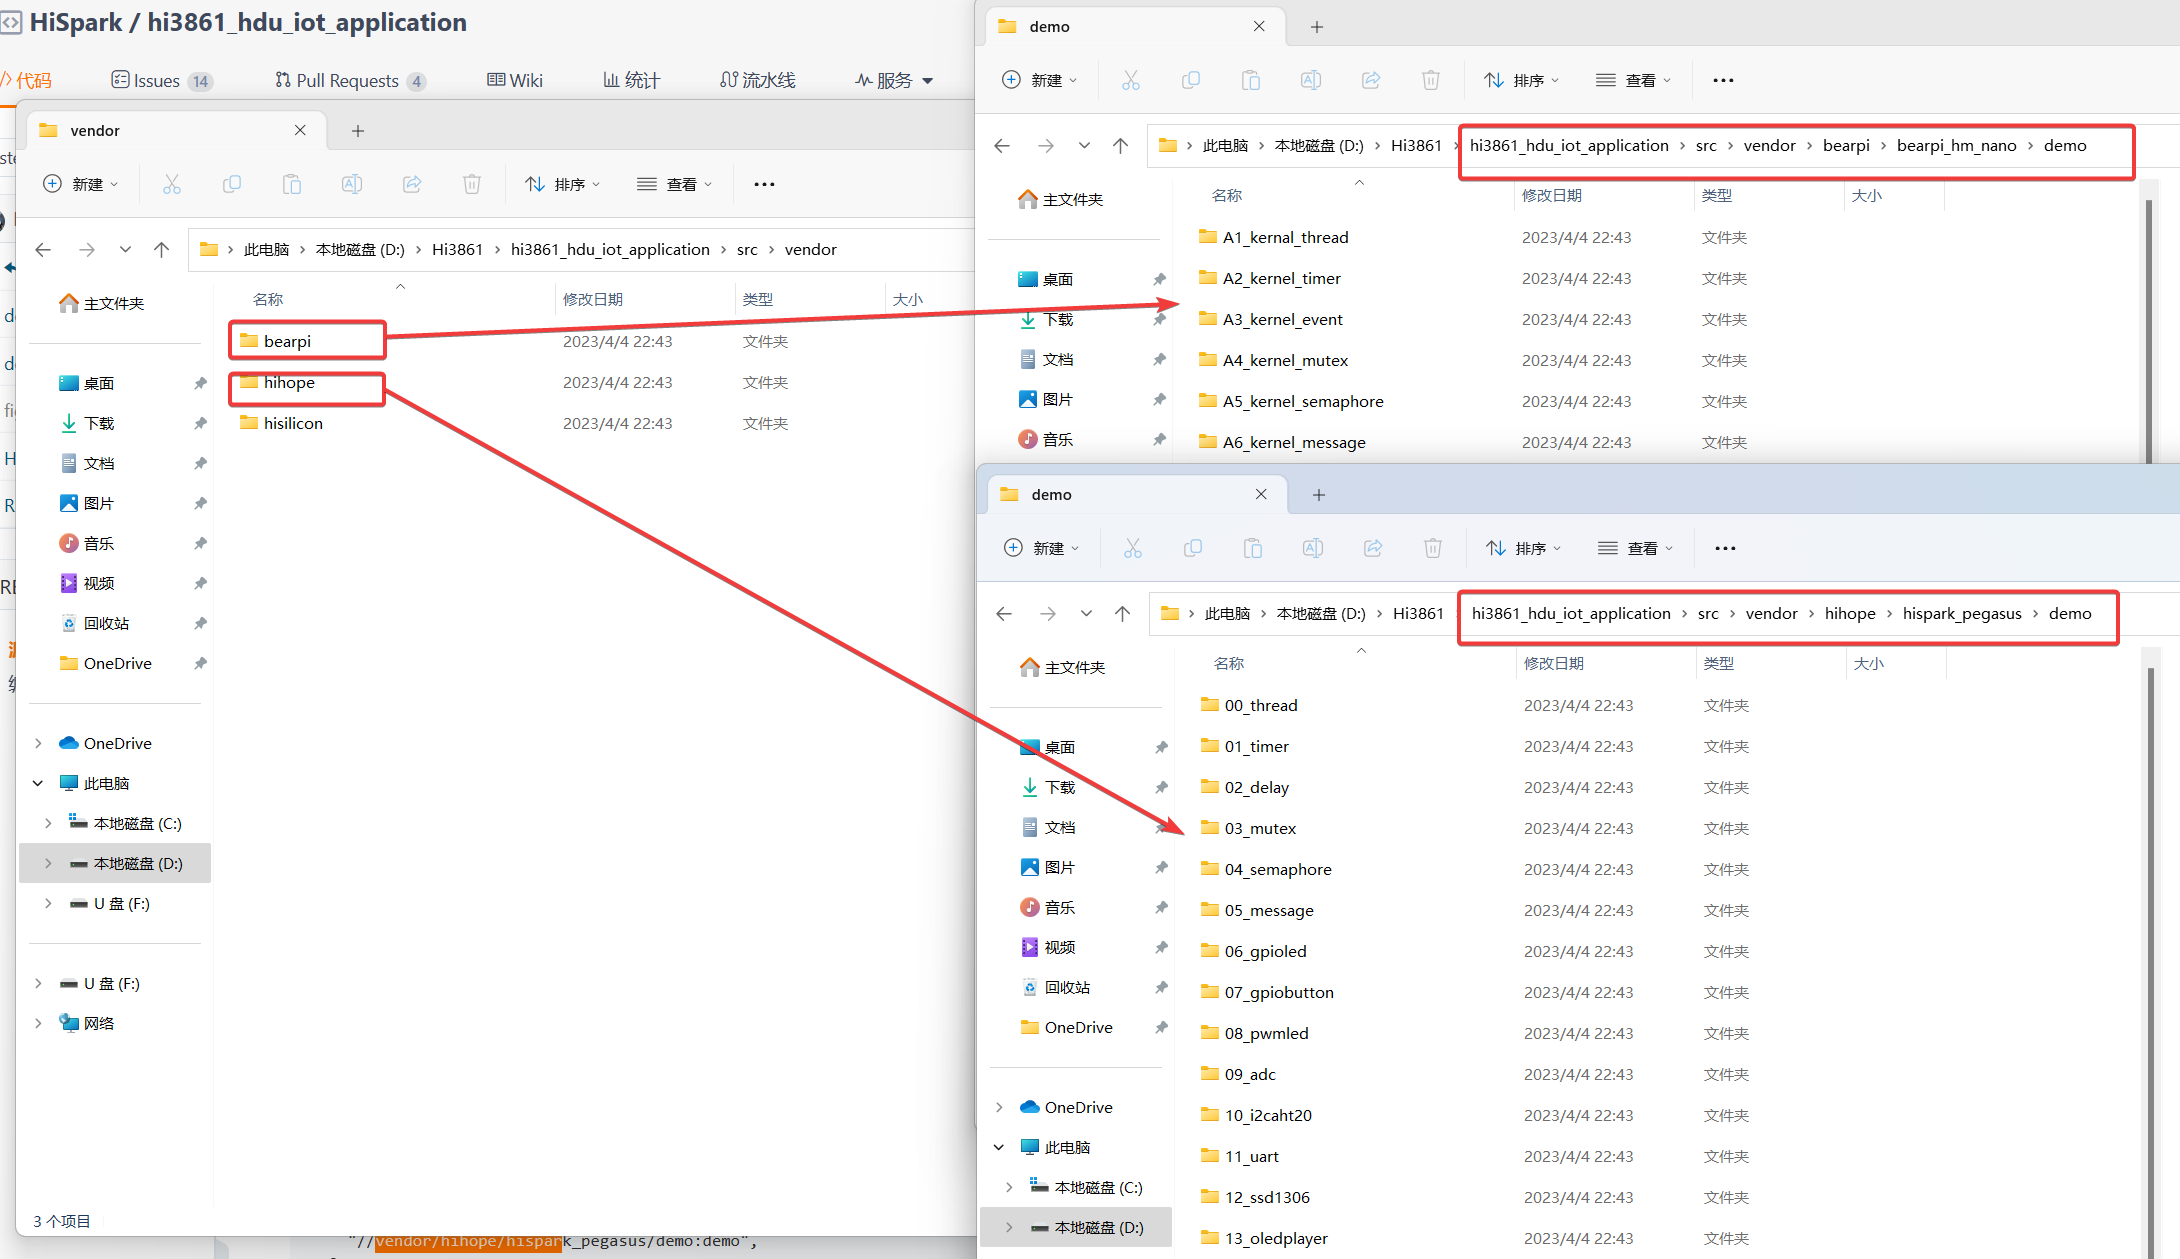Open the three-dots more menu in the vendor toolbar
The height and width of the screenshot is (1259, 2180).
pyautogui.click(x=764, y=184)
